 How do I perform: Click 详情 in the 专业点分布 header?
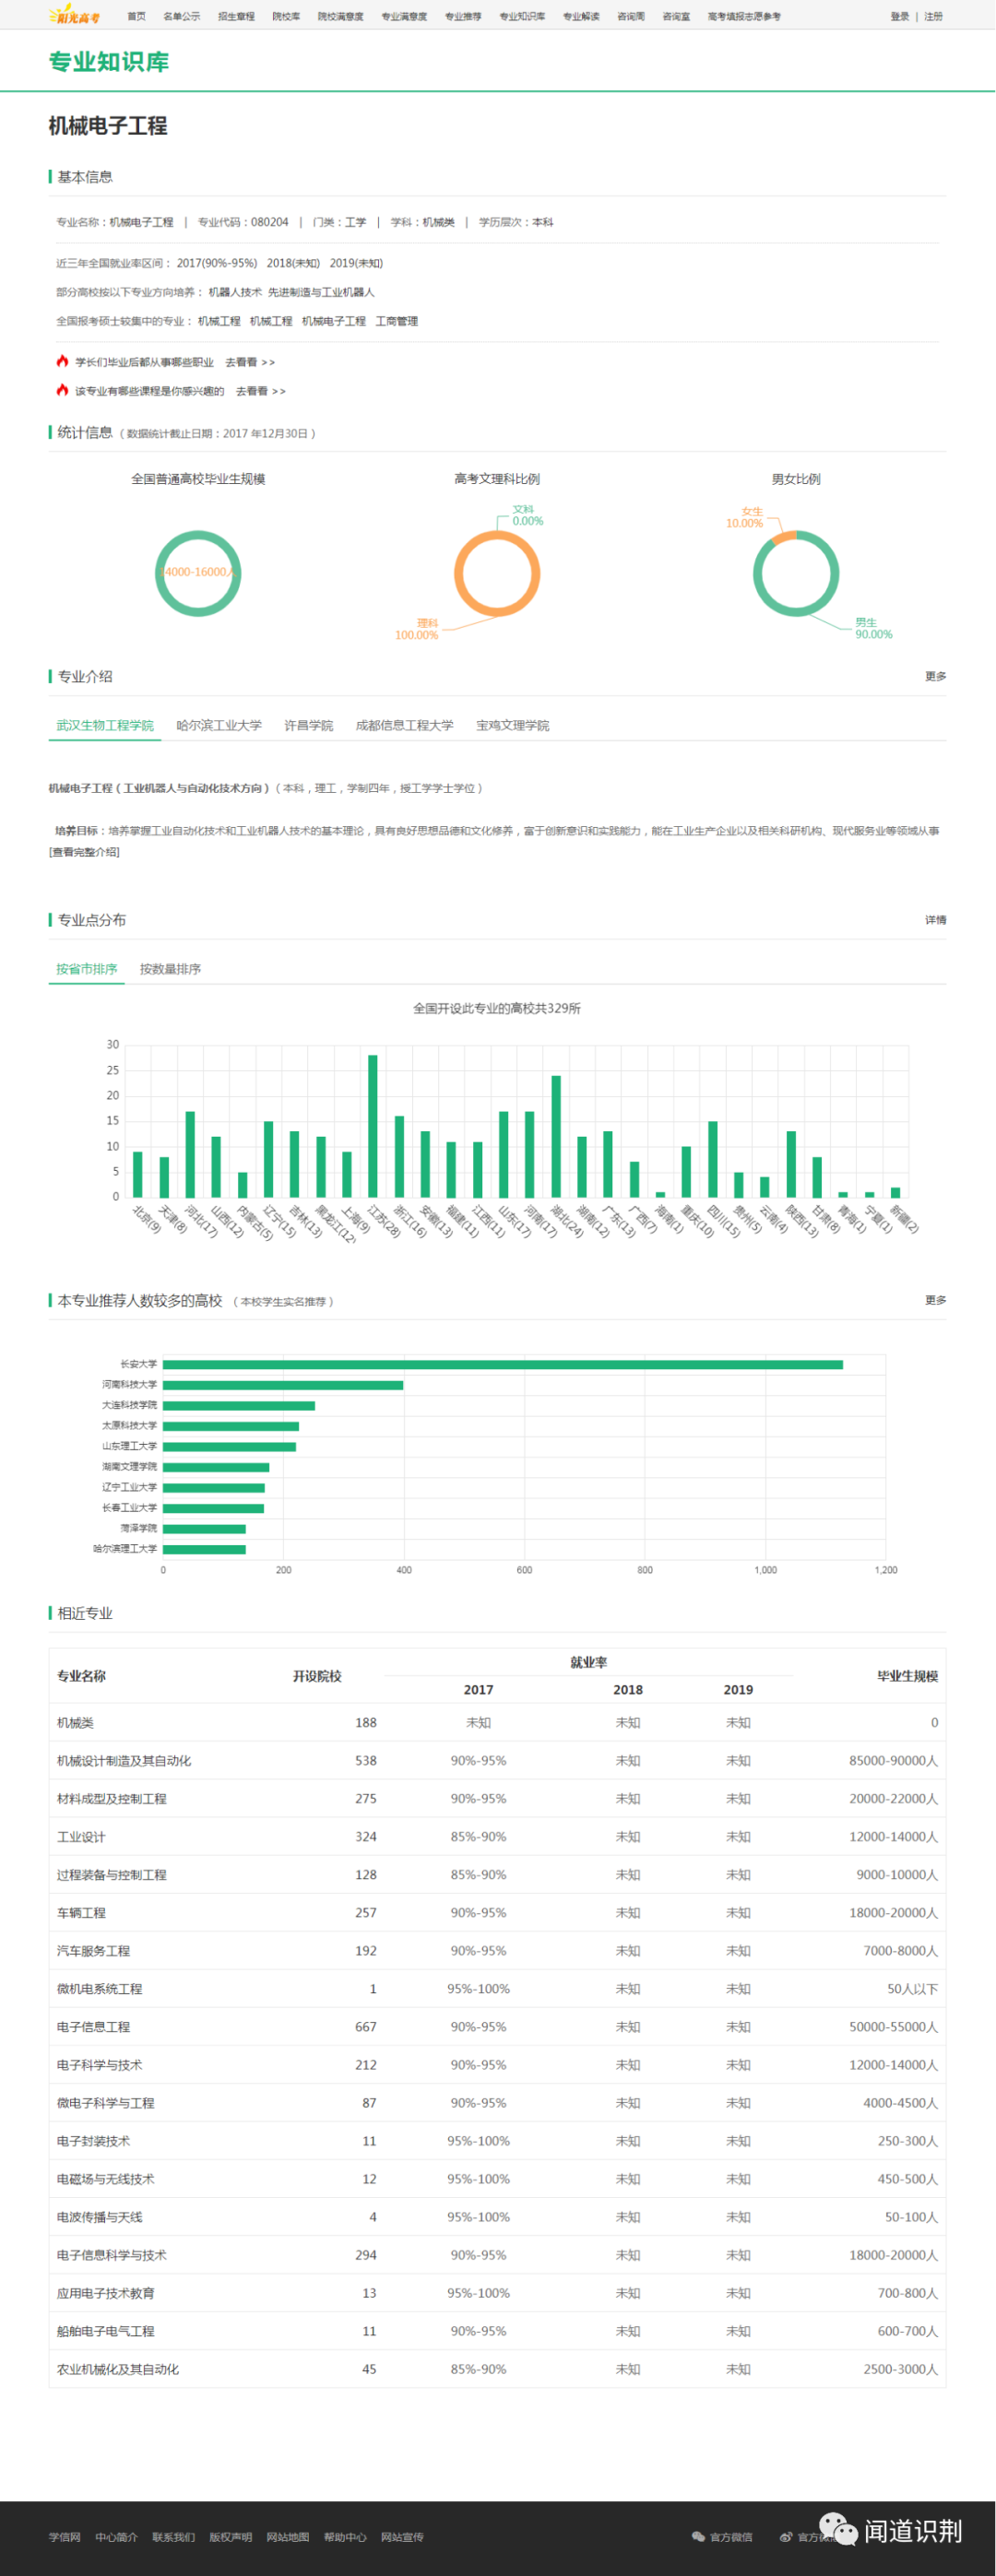click(935, 919)
